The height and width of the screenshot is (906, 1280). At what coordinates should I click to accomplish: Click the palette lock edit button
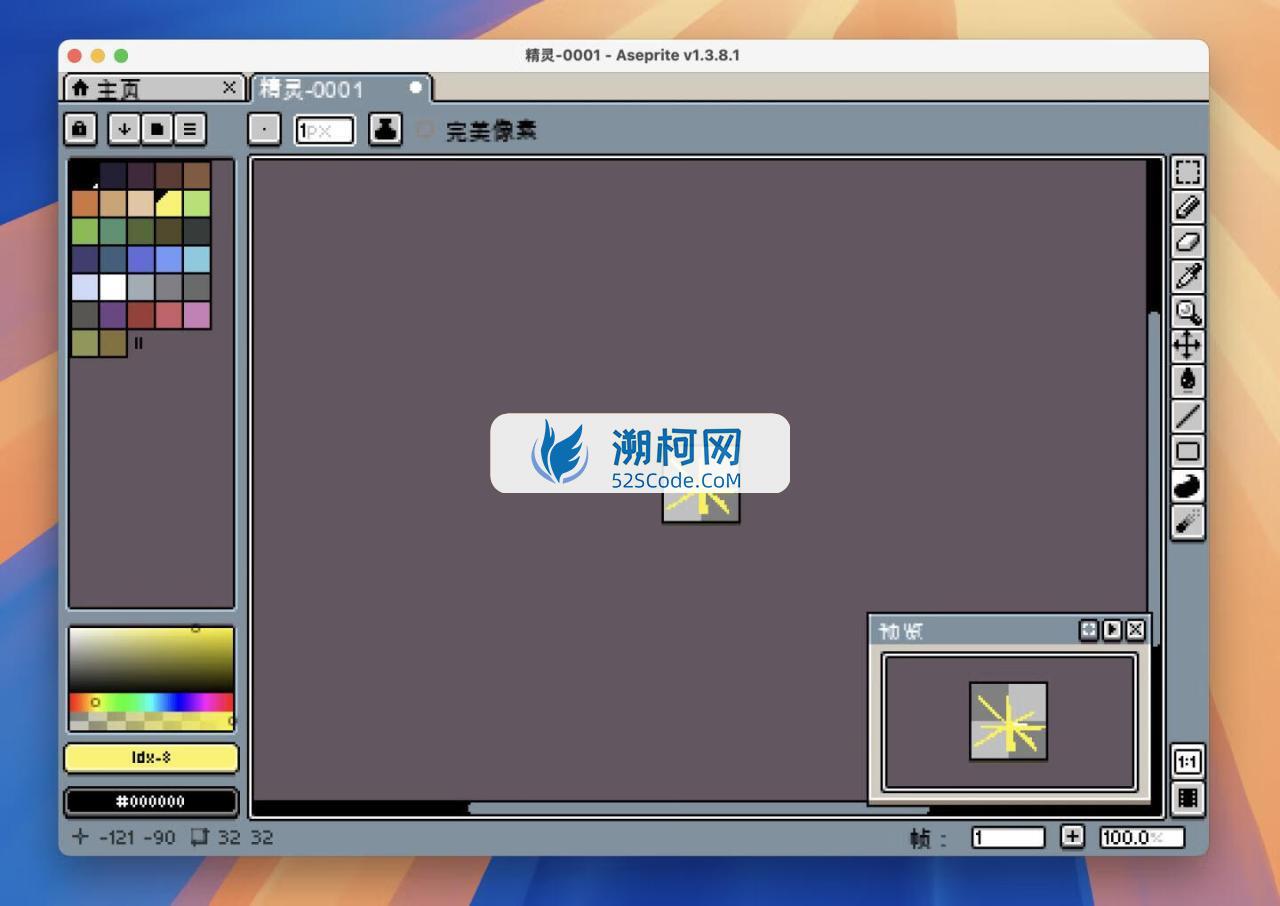point(80,129)
